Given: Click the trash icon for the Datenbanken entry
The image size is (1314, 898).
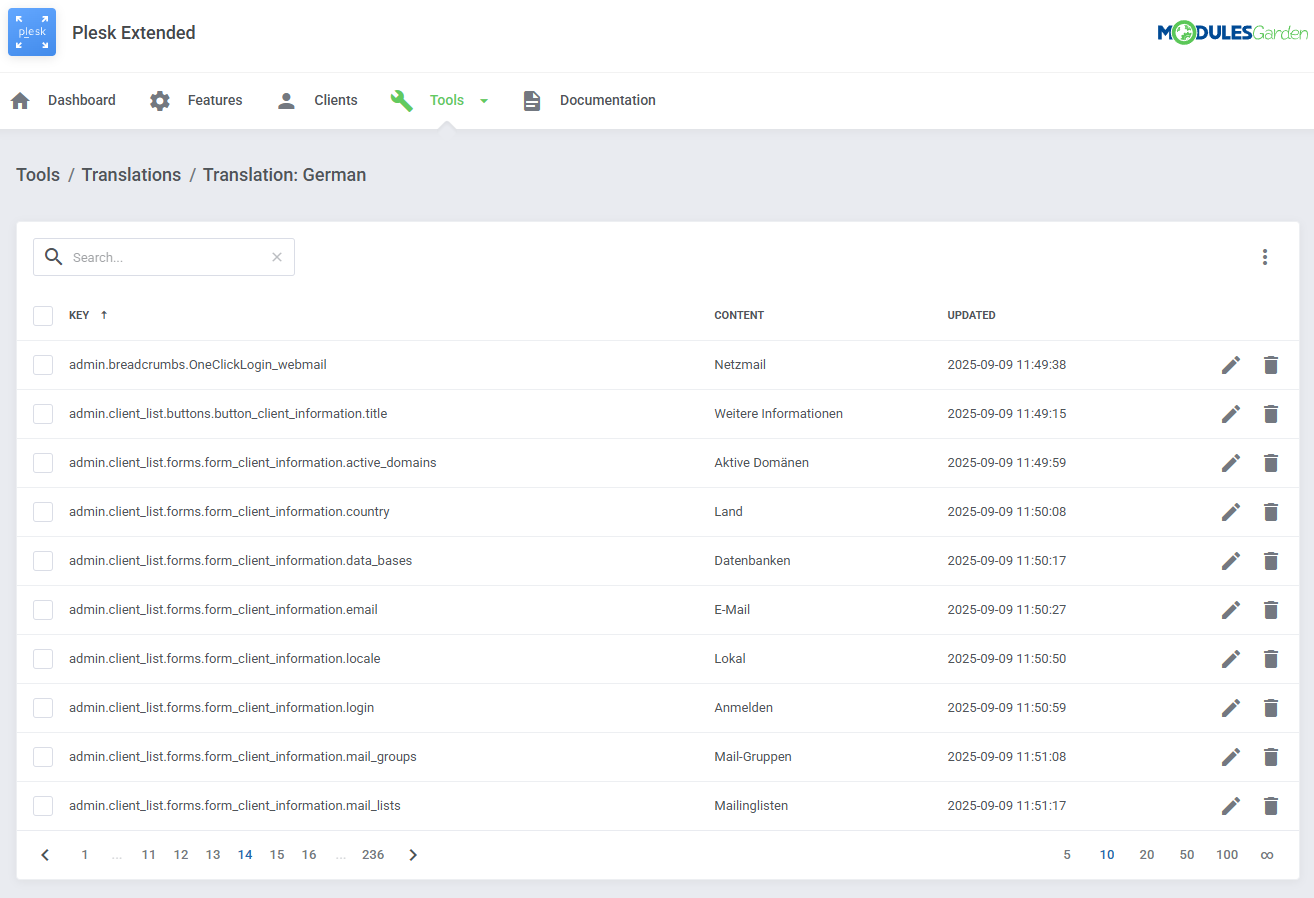Looking at the screenshot, I should point(1271,560).
